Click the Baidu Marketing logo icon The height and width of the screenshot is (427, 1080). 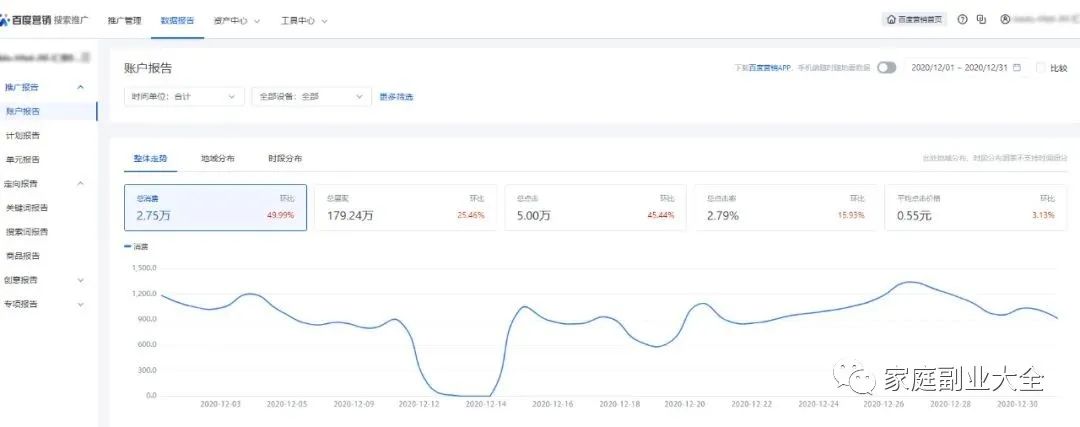tap(7, 20)
